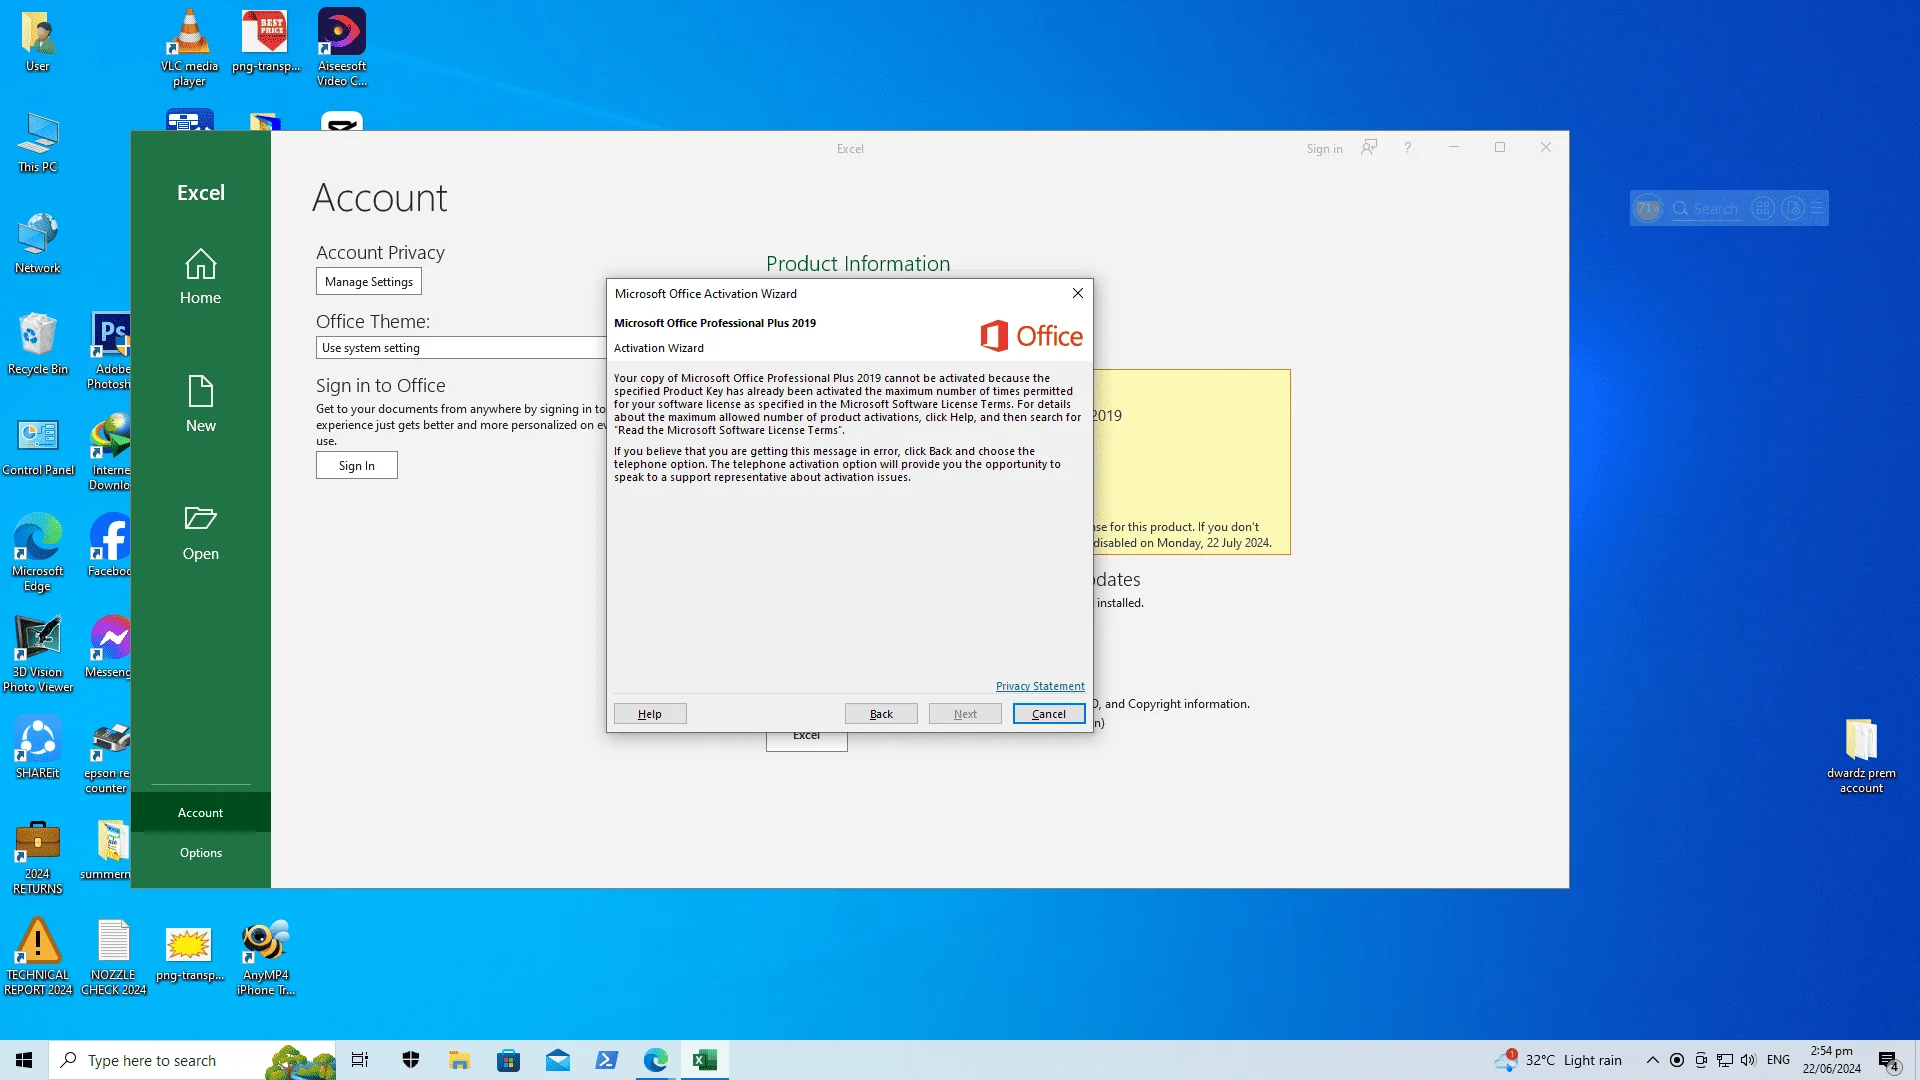Select the Facebook desktop shortcut
Viewport: 1920px width, 1080px height.
(110, 546)
